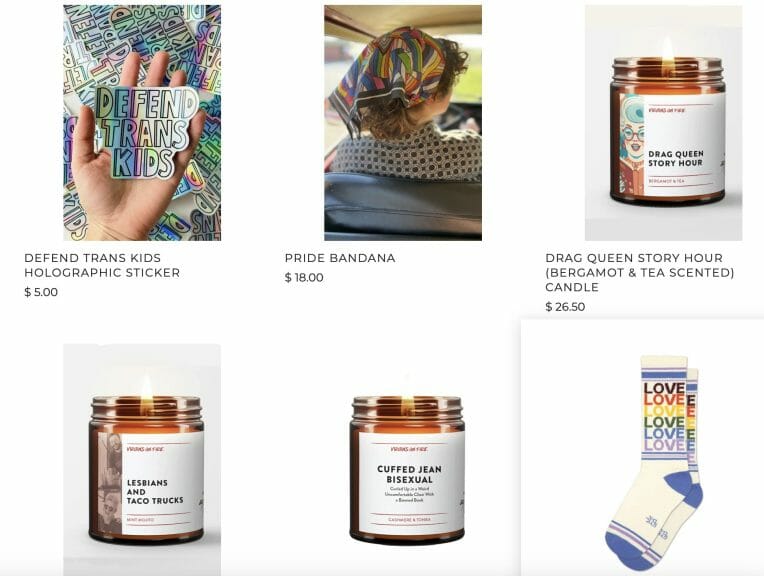764x576 pixels.
Task: Open the Defend Trans Kids sticker photo
Action: point(142,123)
